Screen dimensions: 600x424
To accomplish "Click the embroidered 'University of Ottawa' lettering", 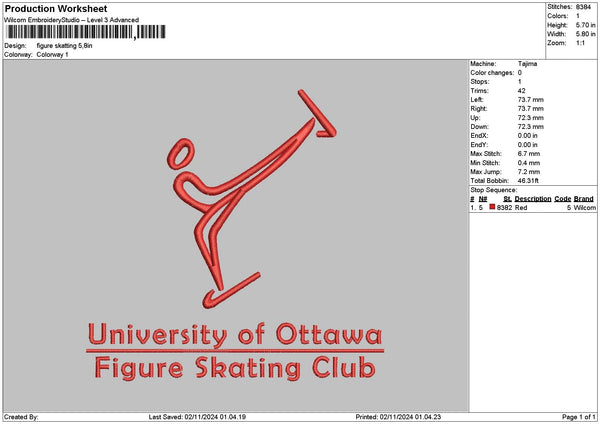I will click(x=235, y=335).
